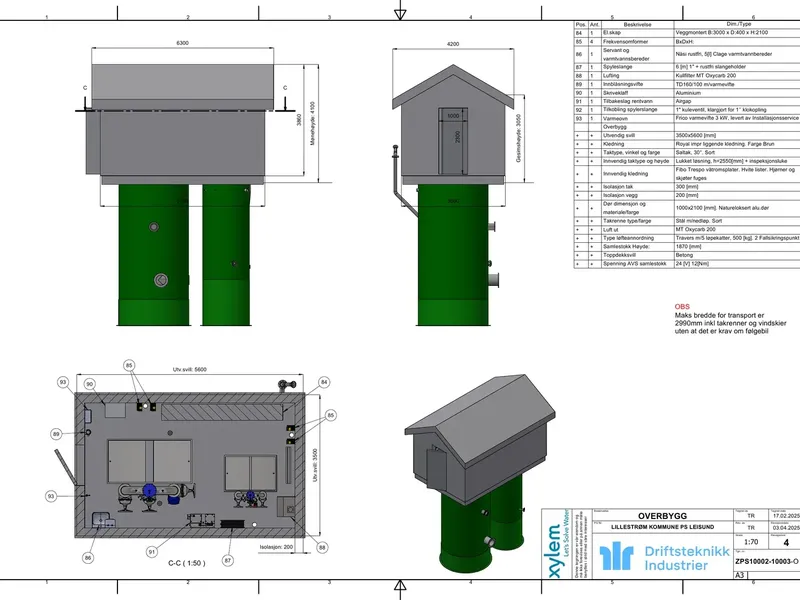Click drawing number ZPS10002-10003-O
This screenshot has height=600, width=800.
[767, 561]
